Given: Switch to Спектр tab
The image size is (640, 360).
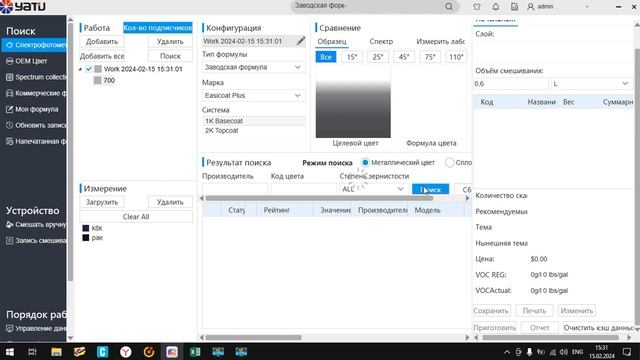Looking at the screenshot, I should point(381,41).
